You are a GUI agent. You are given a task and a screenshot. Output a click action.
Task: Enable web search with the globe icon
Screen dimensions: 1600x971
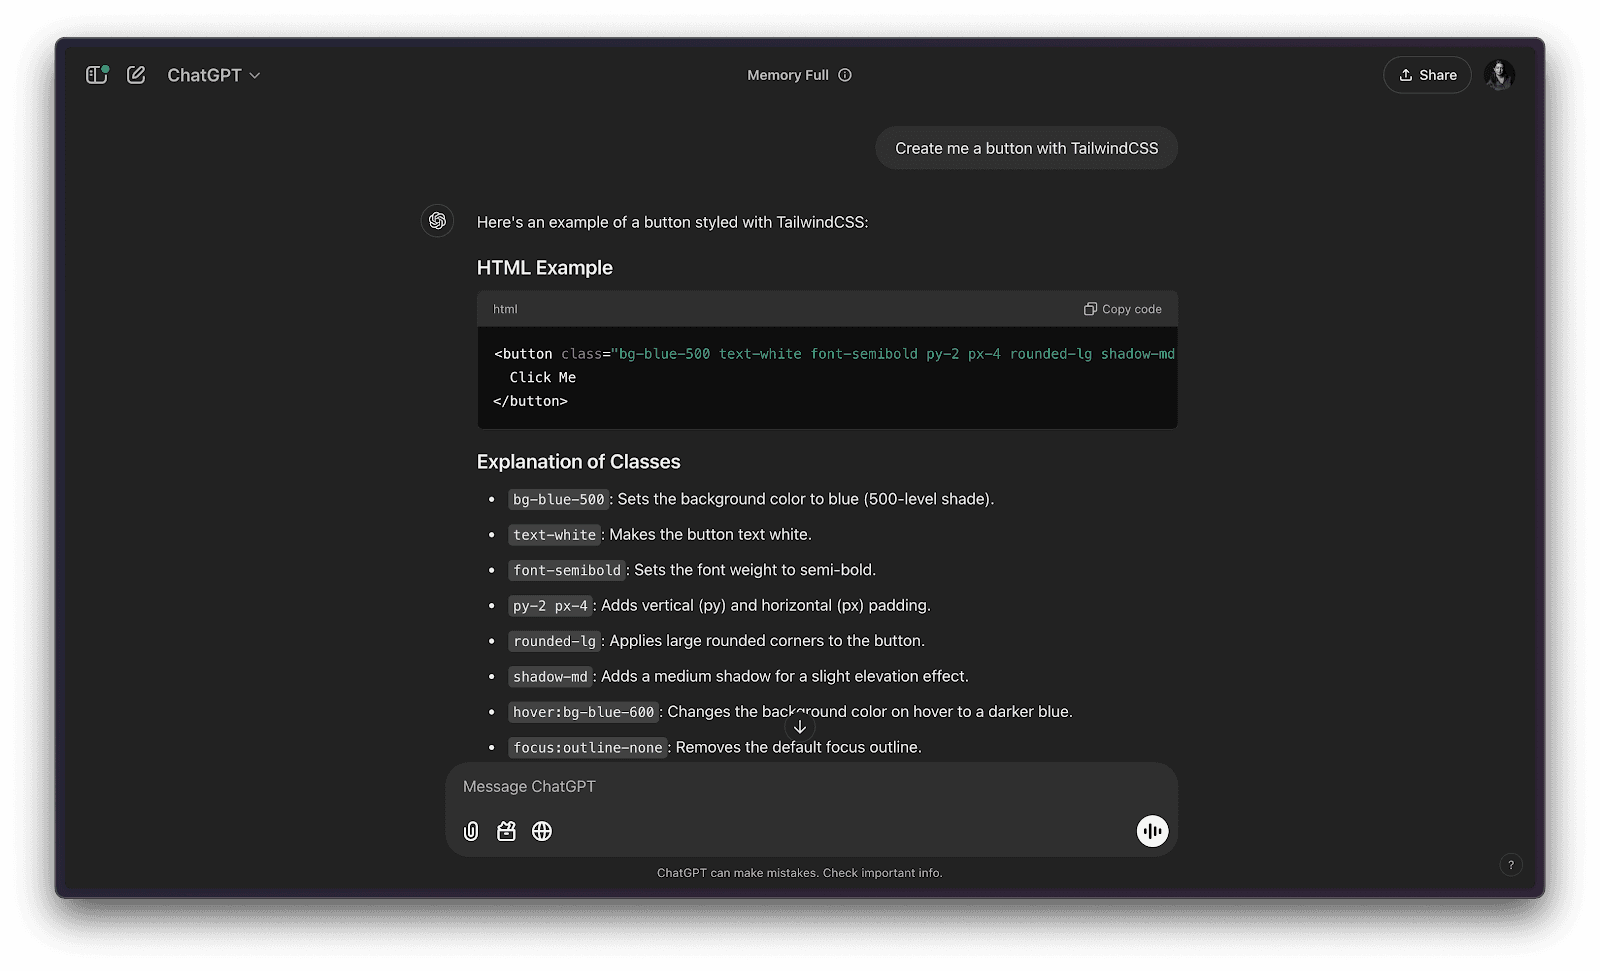click(x=542, y=831)
